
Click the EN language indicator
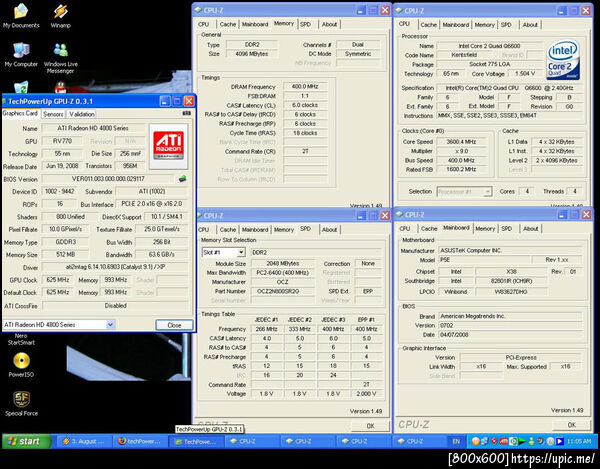point(457,441)
